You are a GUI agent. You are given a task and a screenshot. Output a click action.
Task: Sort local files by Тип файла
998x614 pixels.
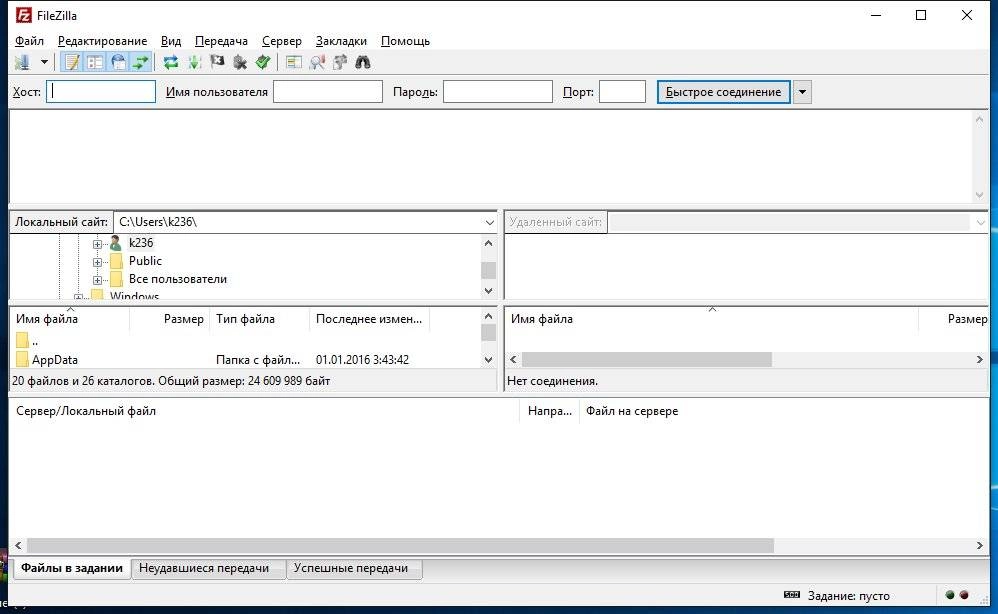coord(260,319)
